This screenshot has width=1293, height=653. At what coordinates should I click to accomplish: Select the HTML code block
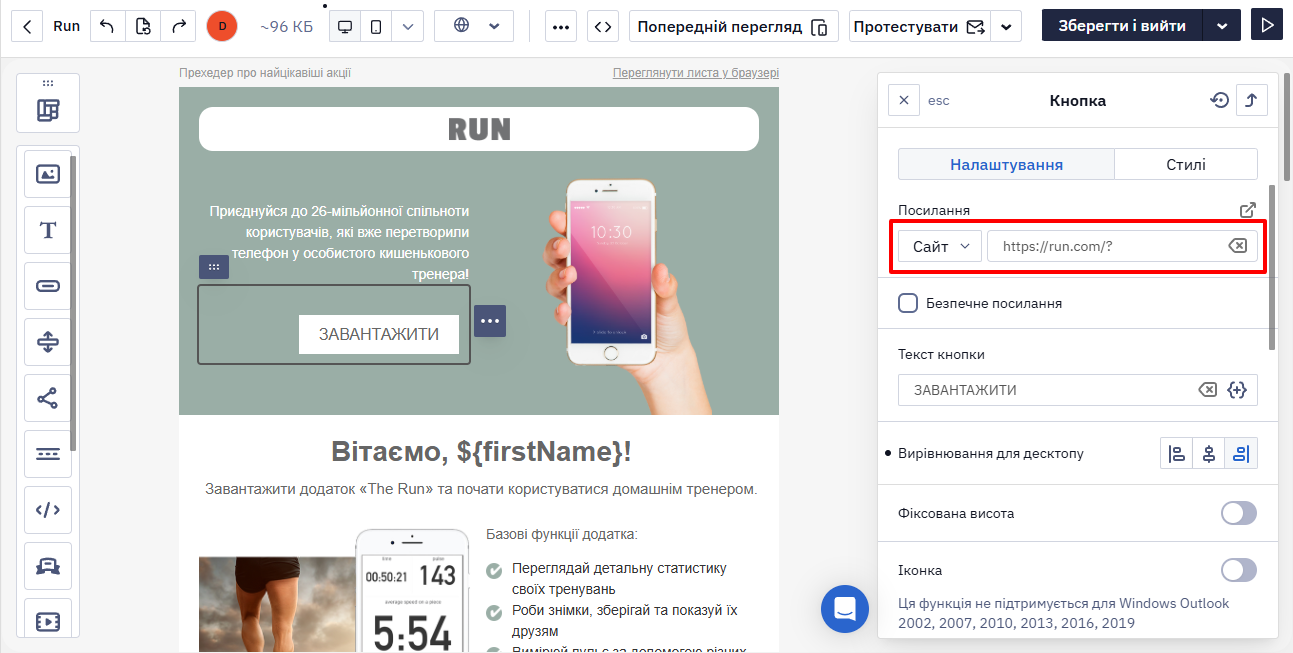click(x=48, y=510)
